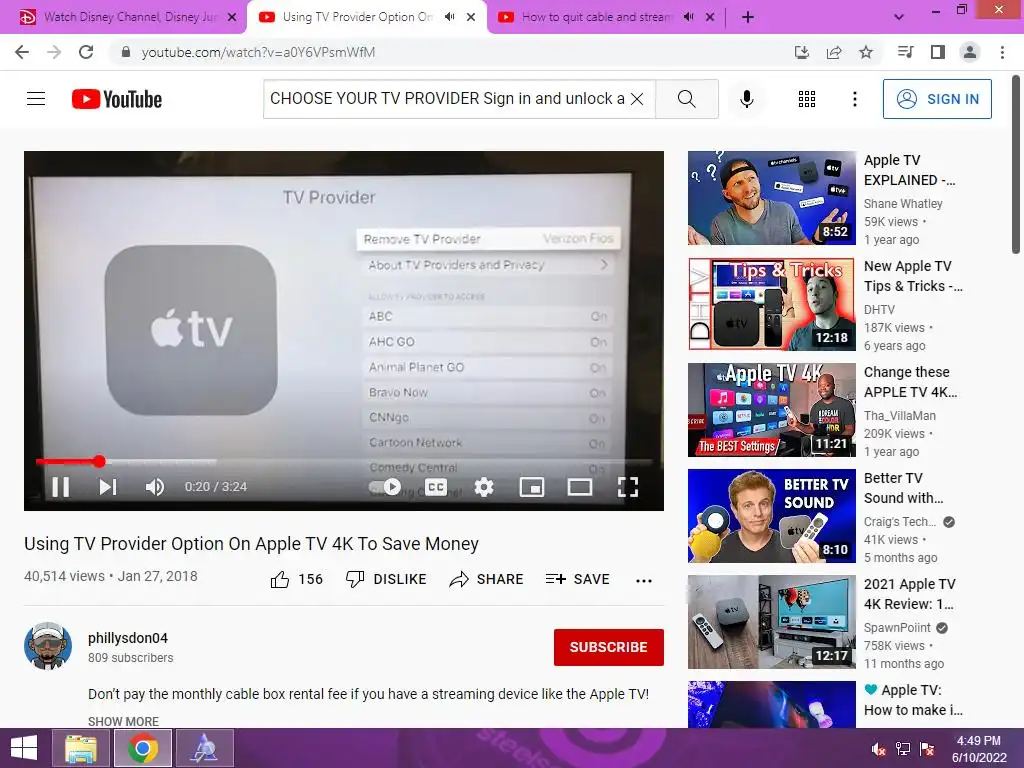
Task: Toggle the Chrome side panel
Action: 938,52
